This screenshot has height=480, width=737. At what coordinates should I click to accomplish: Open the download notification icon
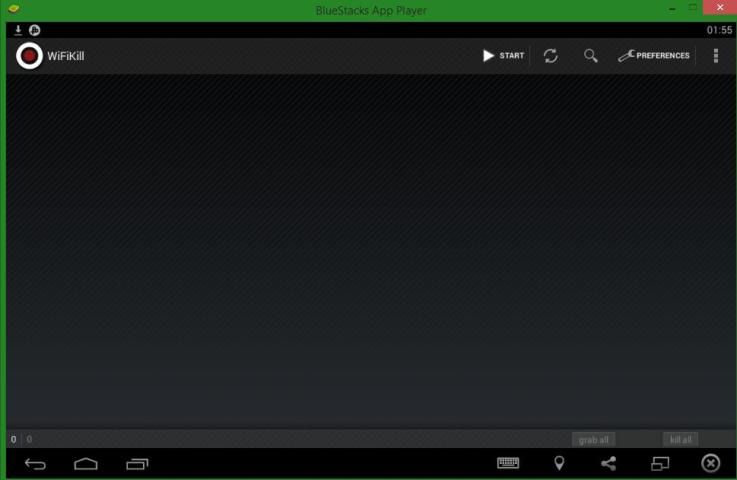pos(18,30)
